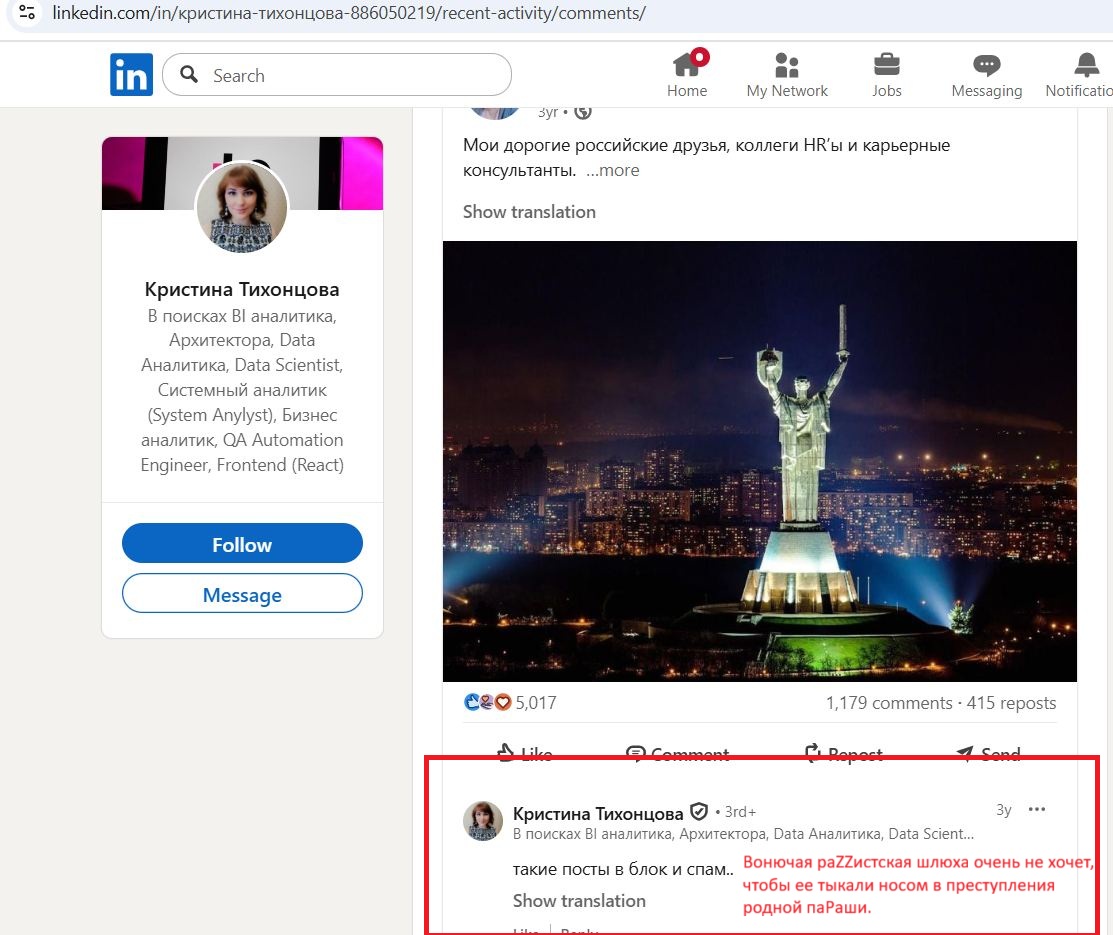Image resolution: width=1113 pixels, height=935 pixels.
Task: Click Show translation under the post text
Action: (529, 212)
